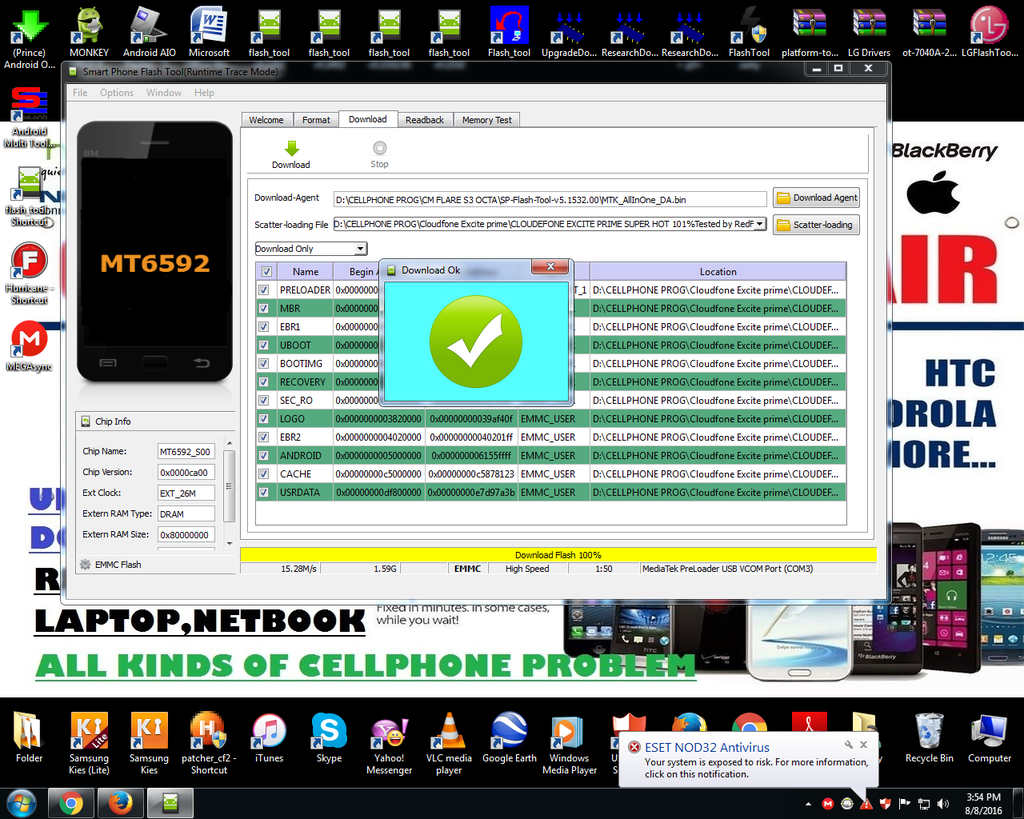The height and width of the screenshot is (819, 1024).
Task: Click the Chrome taskbar button
Action: [70, 803]
